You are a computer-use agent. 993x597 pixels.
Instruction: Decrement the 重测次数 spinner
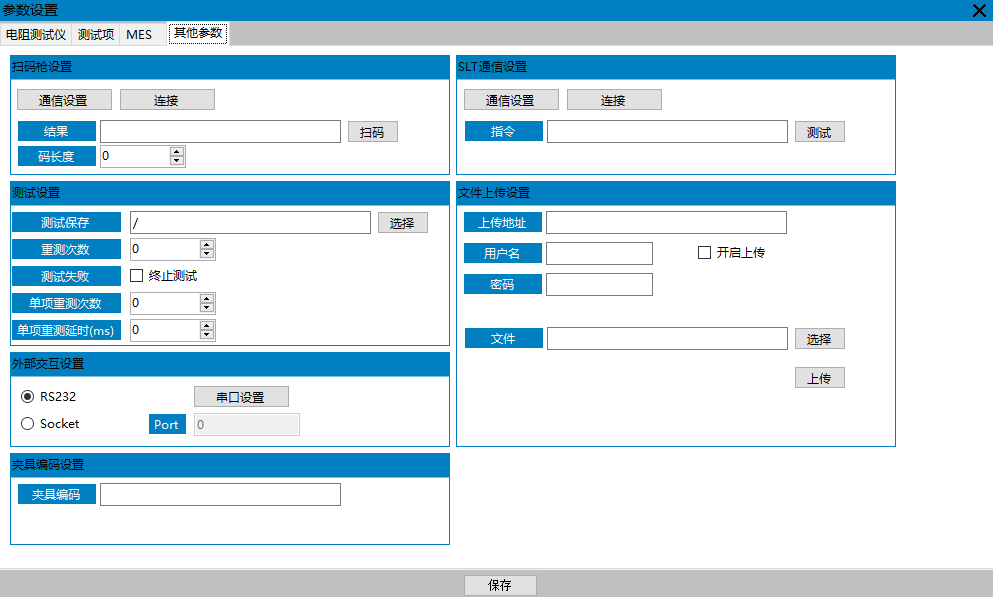pyautogui.click(x=207, y=254)
